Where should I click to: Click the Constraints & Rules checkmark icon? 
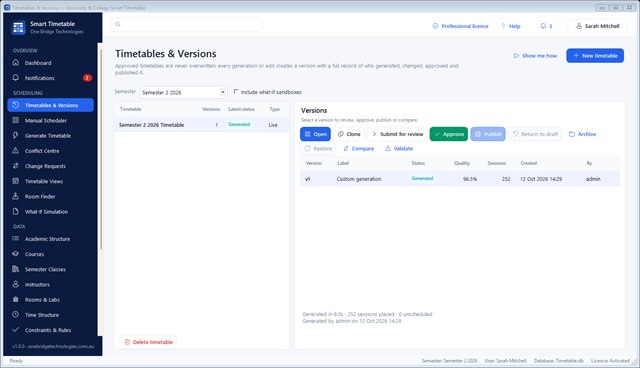coord(16,330)
